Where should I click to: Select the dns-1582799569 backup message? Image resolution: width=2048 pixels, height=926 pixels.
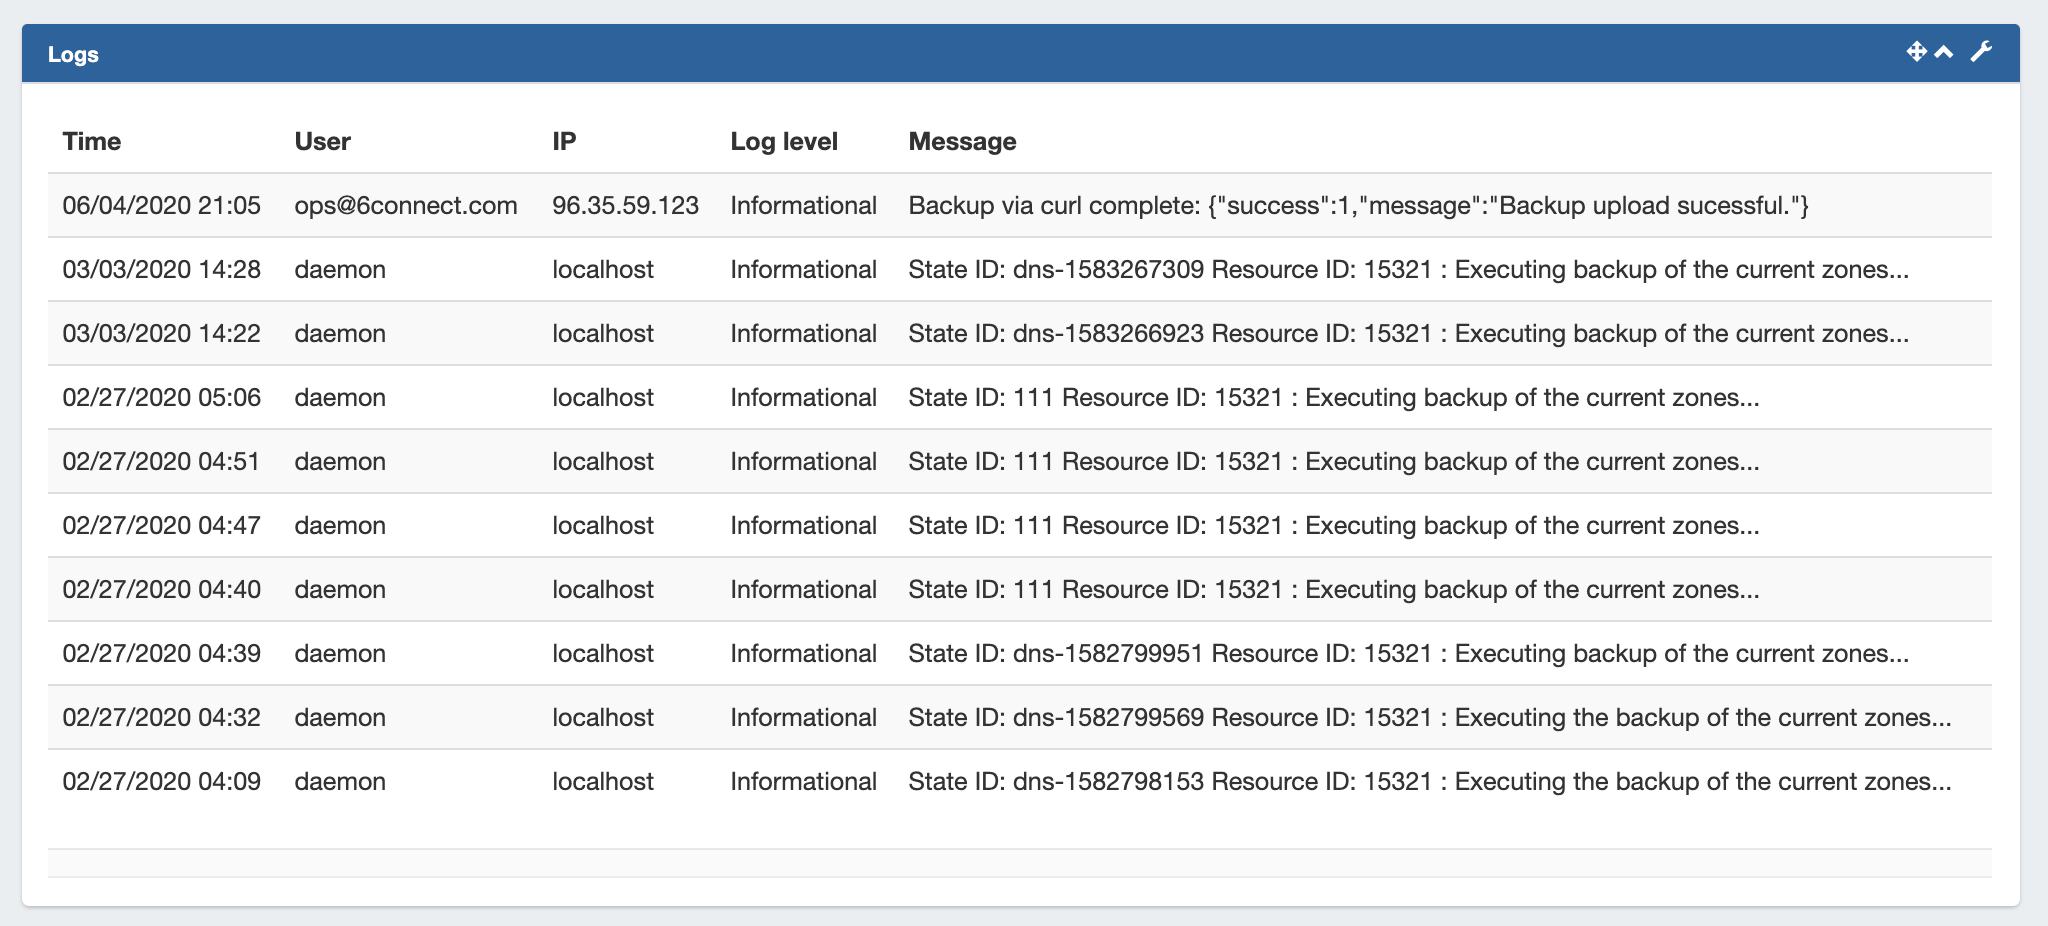[1429, 717]
